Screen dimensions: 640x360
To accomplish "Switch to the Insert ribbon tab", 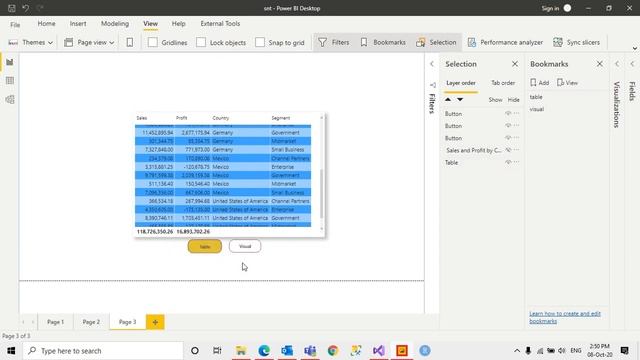I will click(78, 24).
